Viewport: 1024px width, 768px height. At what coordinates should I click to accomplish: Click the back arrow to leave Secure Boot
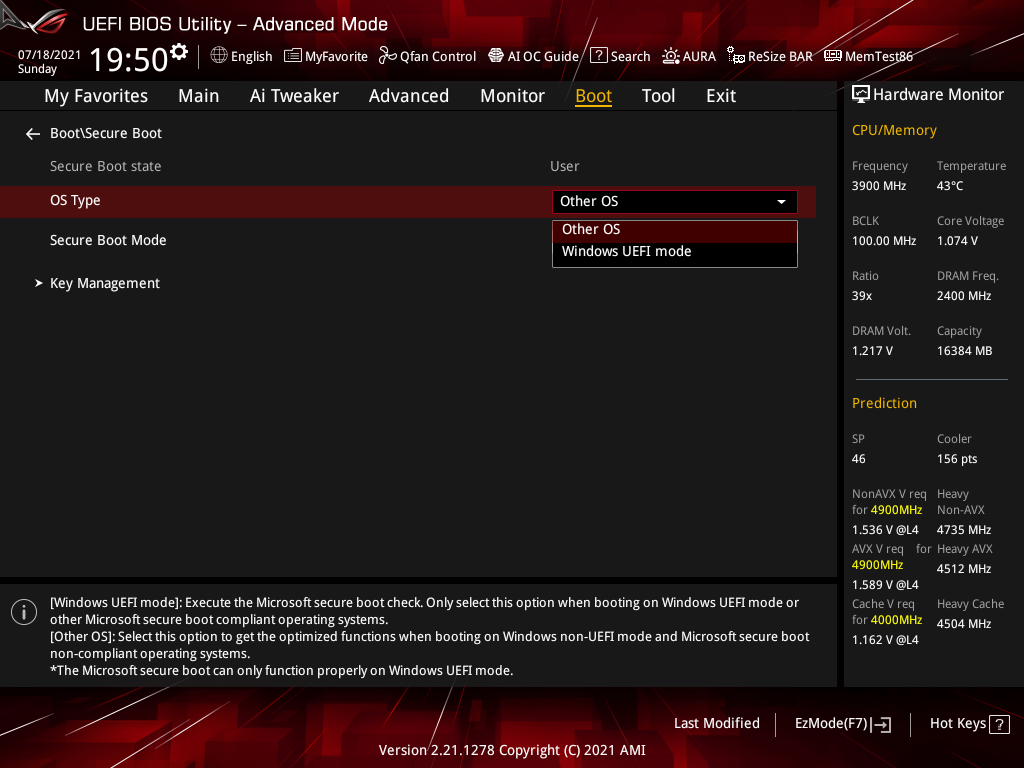(x=32, y=132)
